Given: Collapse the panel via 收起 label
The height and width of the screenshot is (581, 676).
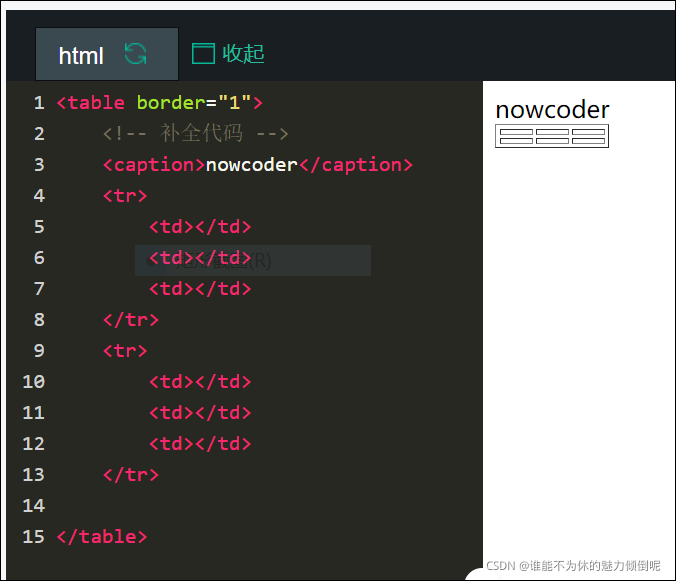Looking at the screenshot, I should 243,54.
